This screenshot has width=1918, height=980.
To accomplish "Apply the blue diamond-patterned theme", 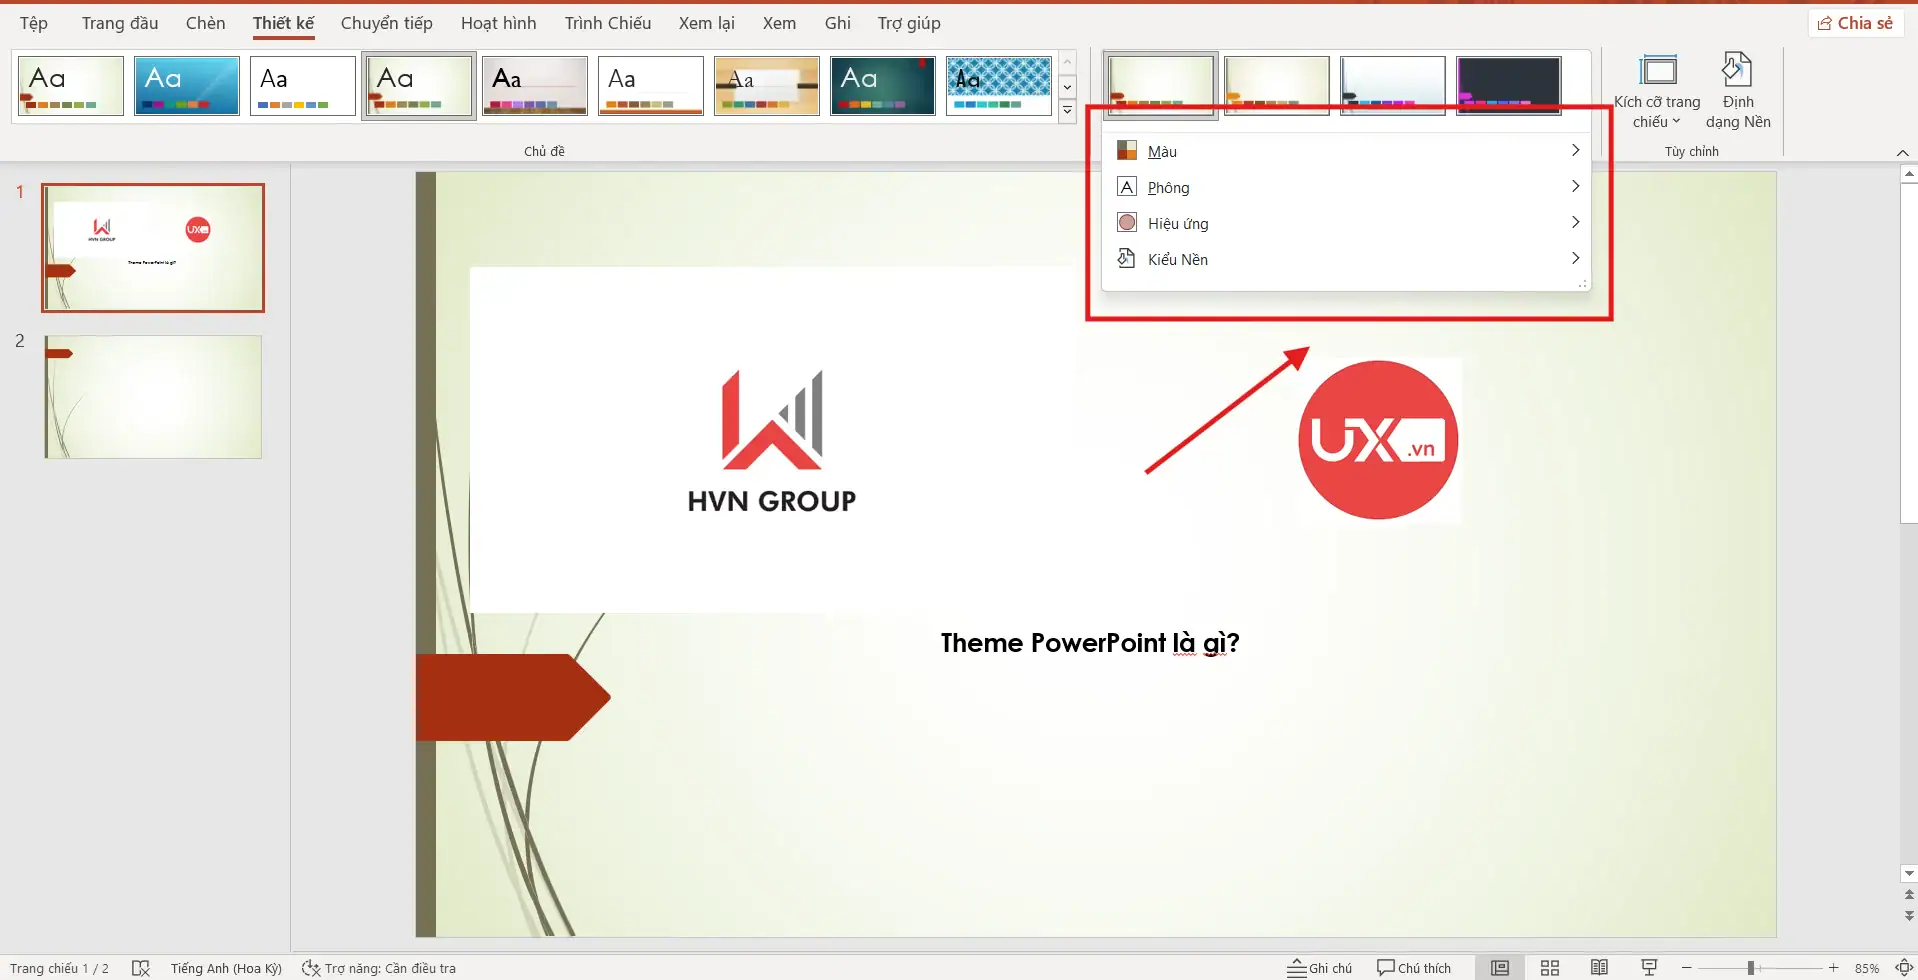I will 999,86.
